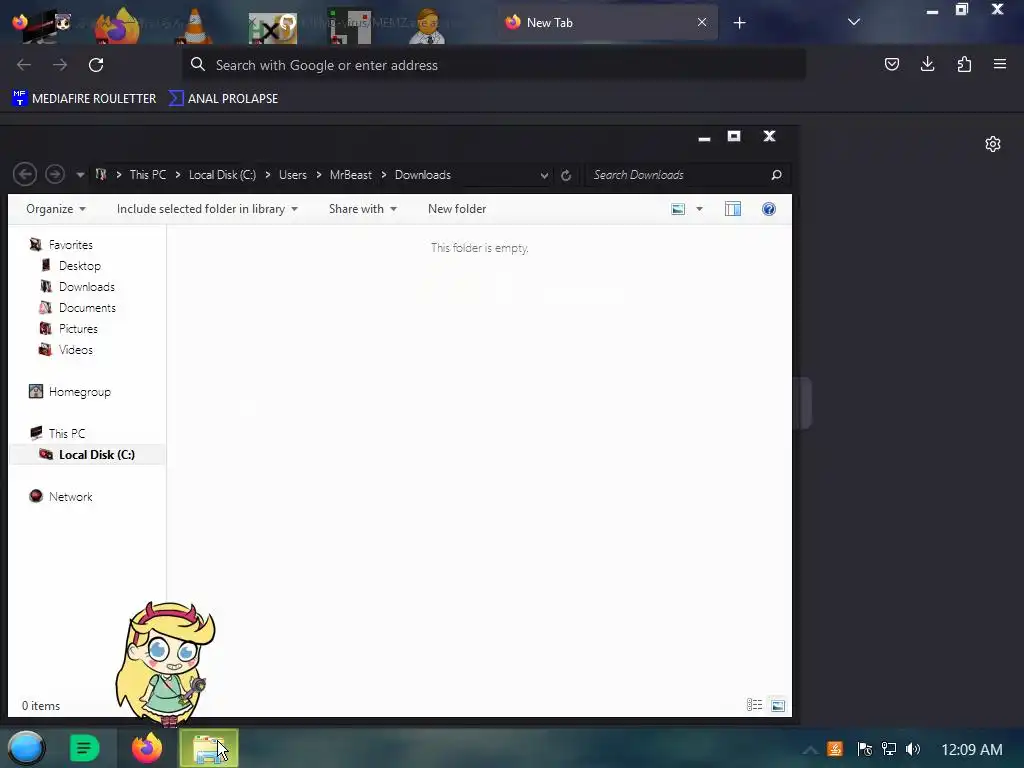This screenshot has height=768, width=1024.
Task: Open green notes app on taskbar
Action: click(x=84, y=748)
